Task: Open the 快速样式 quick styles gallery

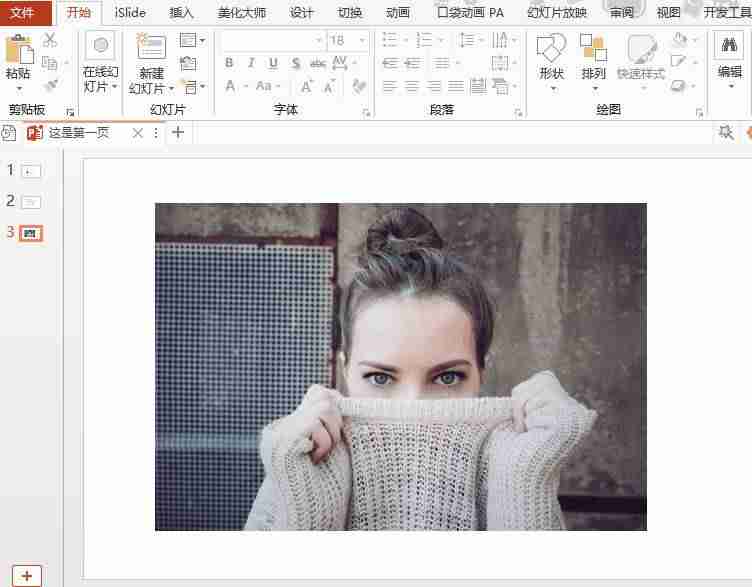Action: [x=641, y=61]
